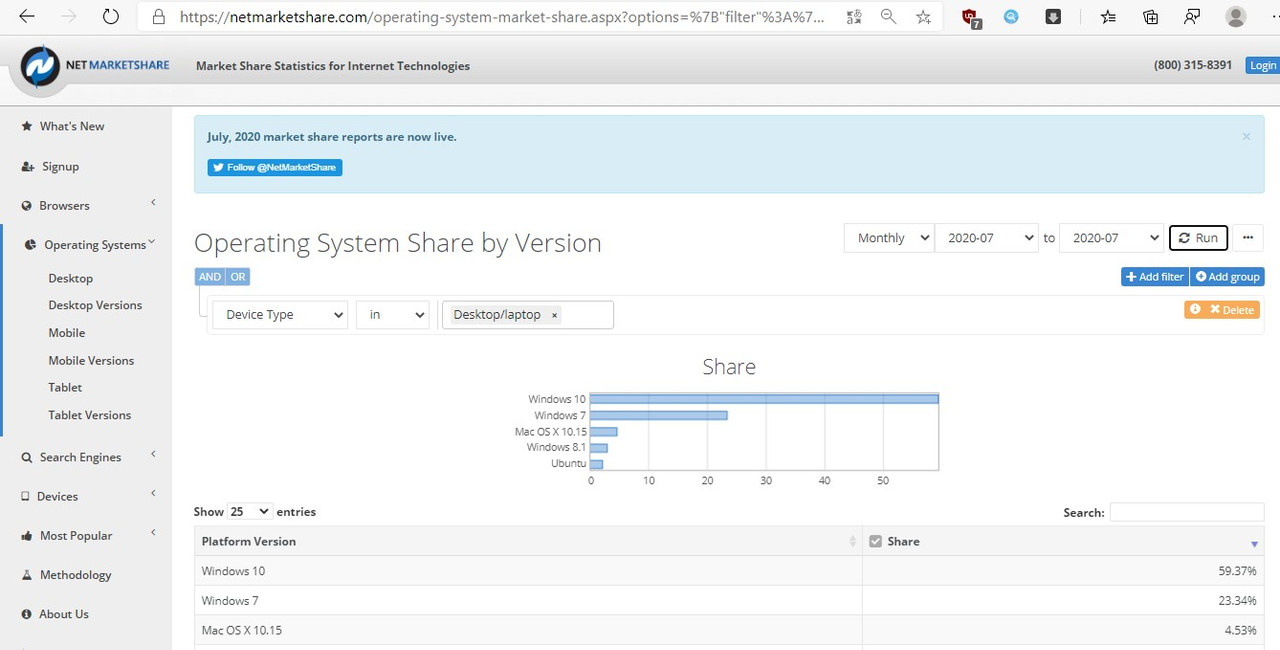Dismiss the July 2020 announcement banner
The image size is (1280, 650).
pyautogui.click(x=1246, y=137)
